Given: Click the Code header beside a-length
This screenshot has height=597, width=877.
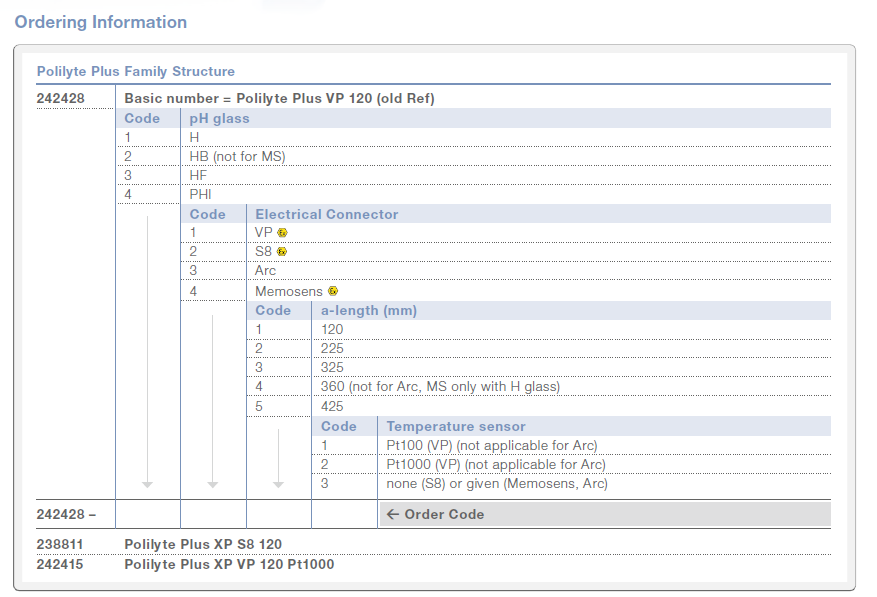Looking at the screenshot, I should pyautogui.click(x=273, y=311).
